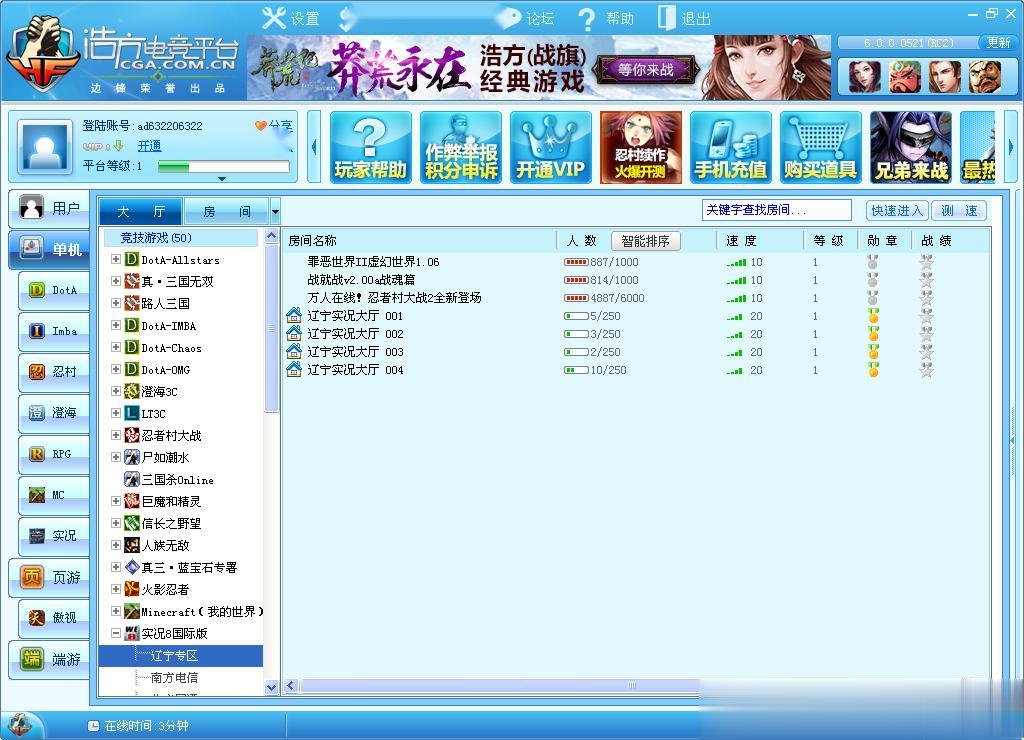Viewport: 1024px width, 740px height.
Task: Select the RPG sidebar shortcut
Action: click(54, 454)
